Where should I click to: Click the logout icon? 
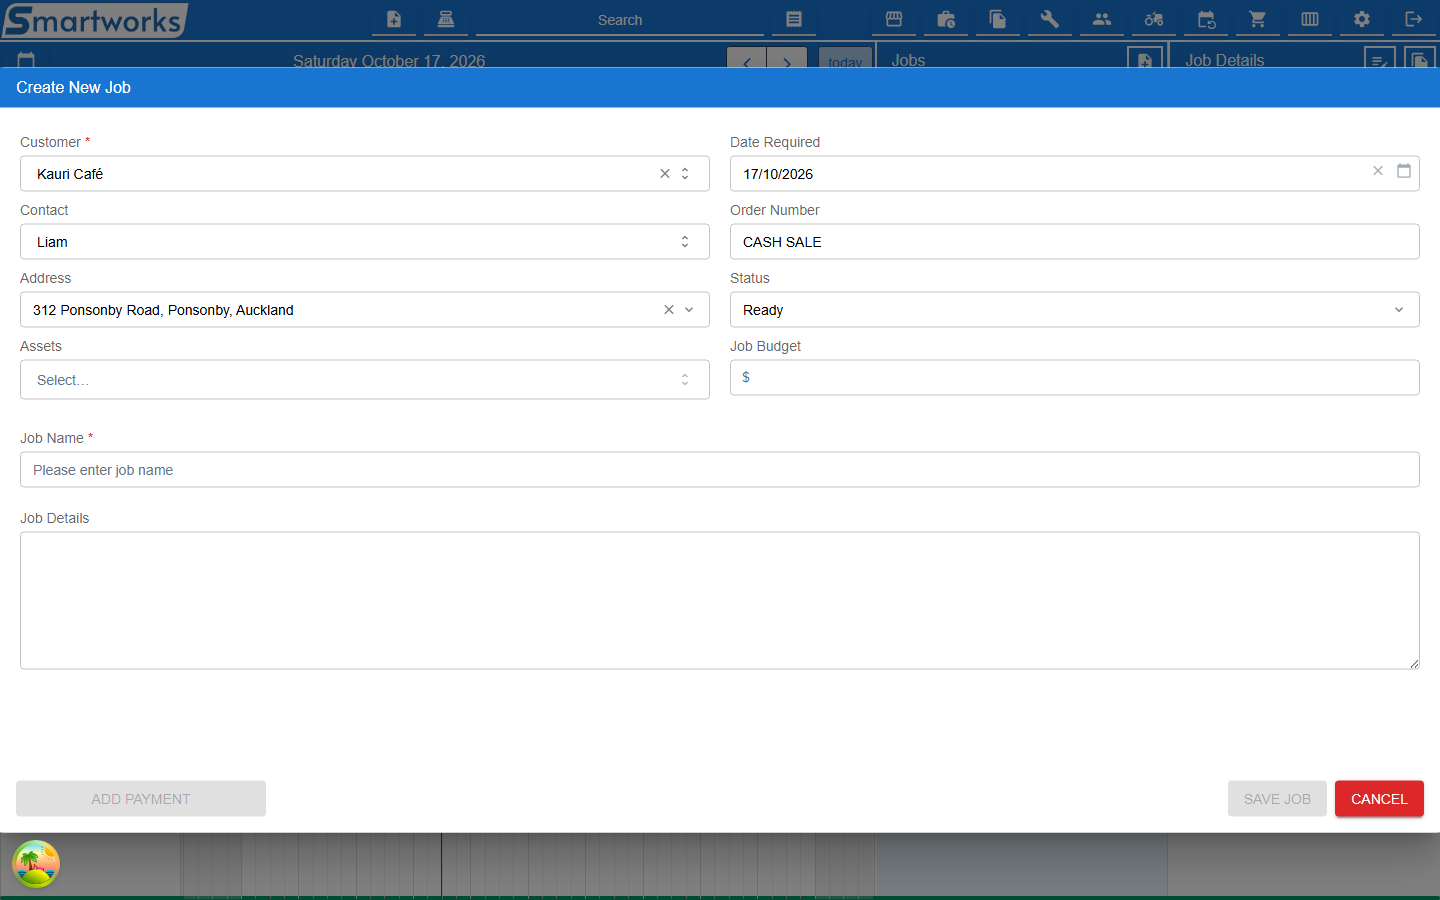coord(1414,19)
